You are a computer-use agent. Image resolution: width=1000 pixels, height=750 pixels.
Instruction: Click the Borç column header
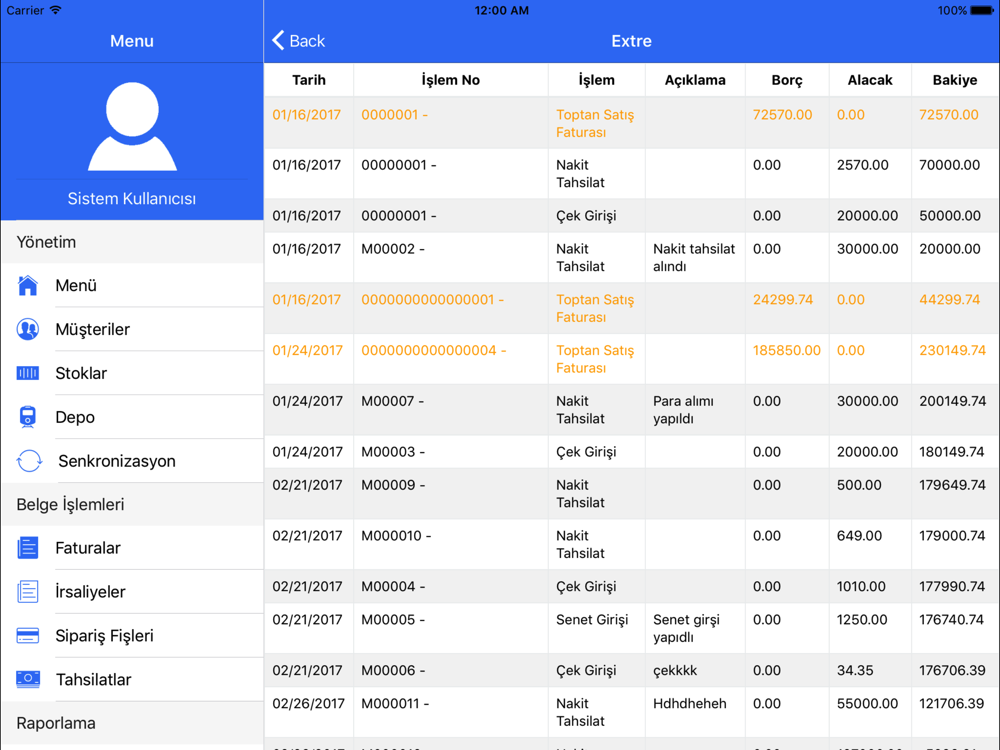tap(787, 80)
